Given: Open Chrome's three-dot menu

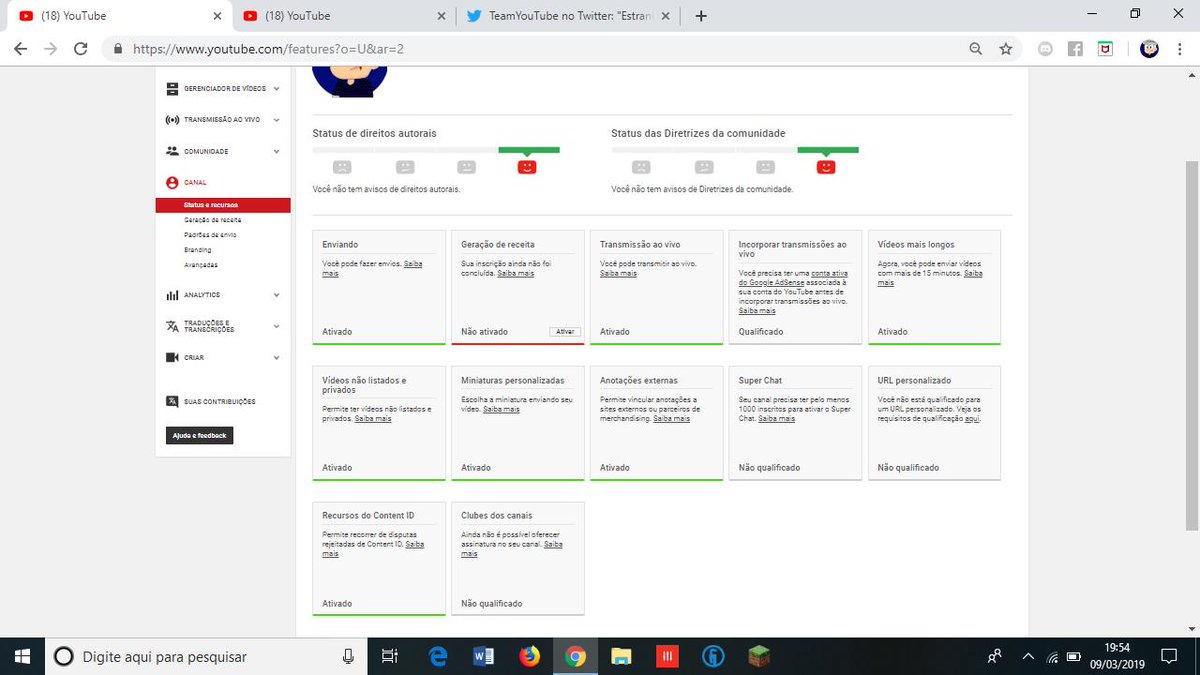Looking at the screenshot, I should (1181, 48).
